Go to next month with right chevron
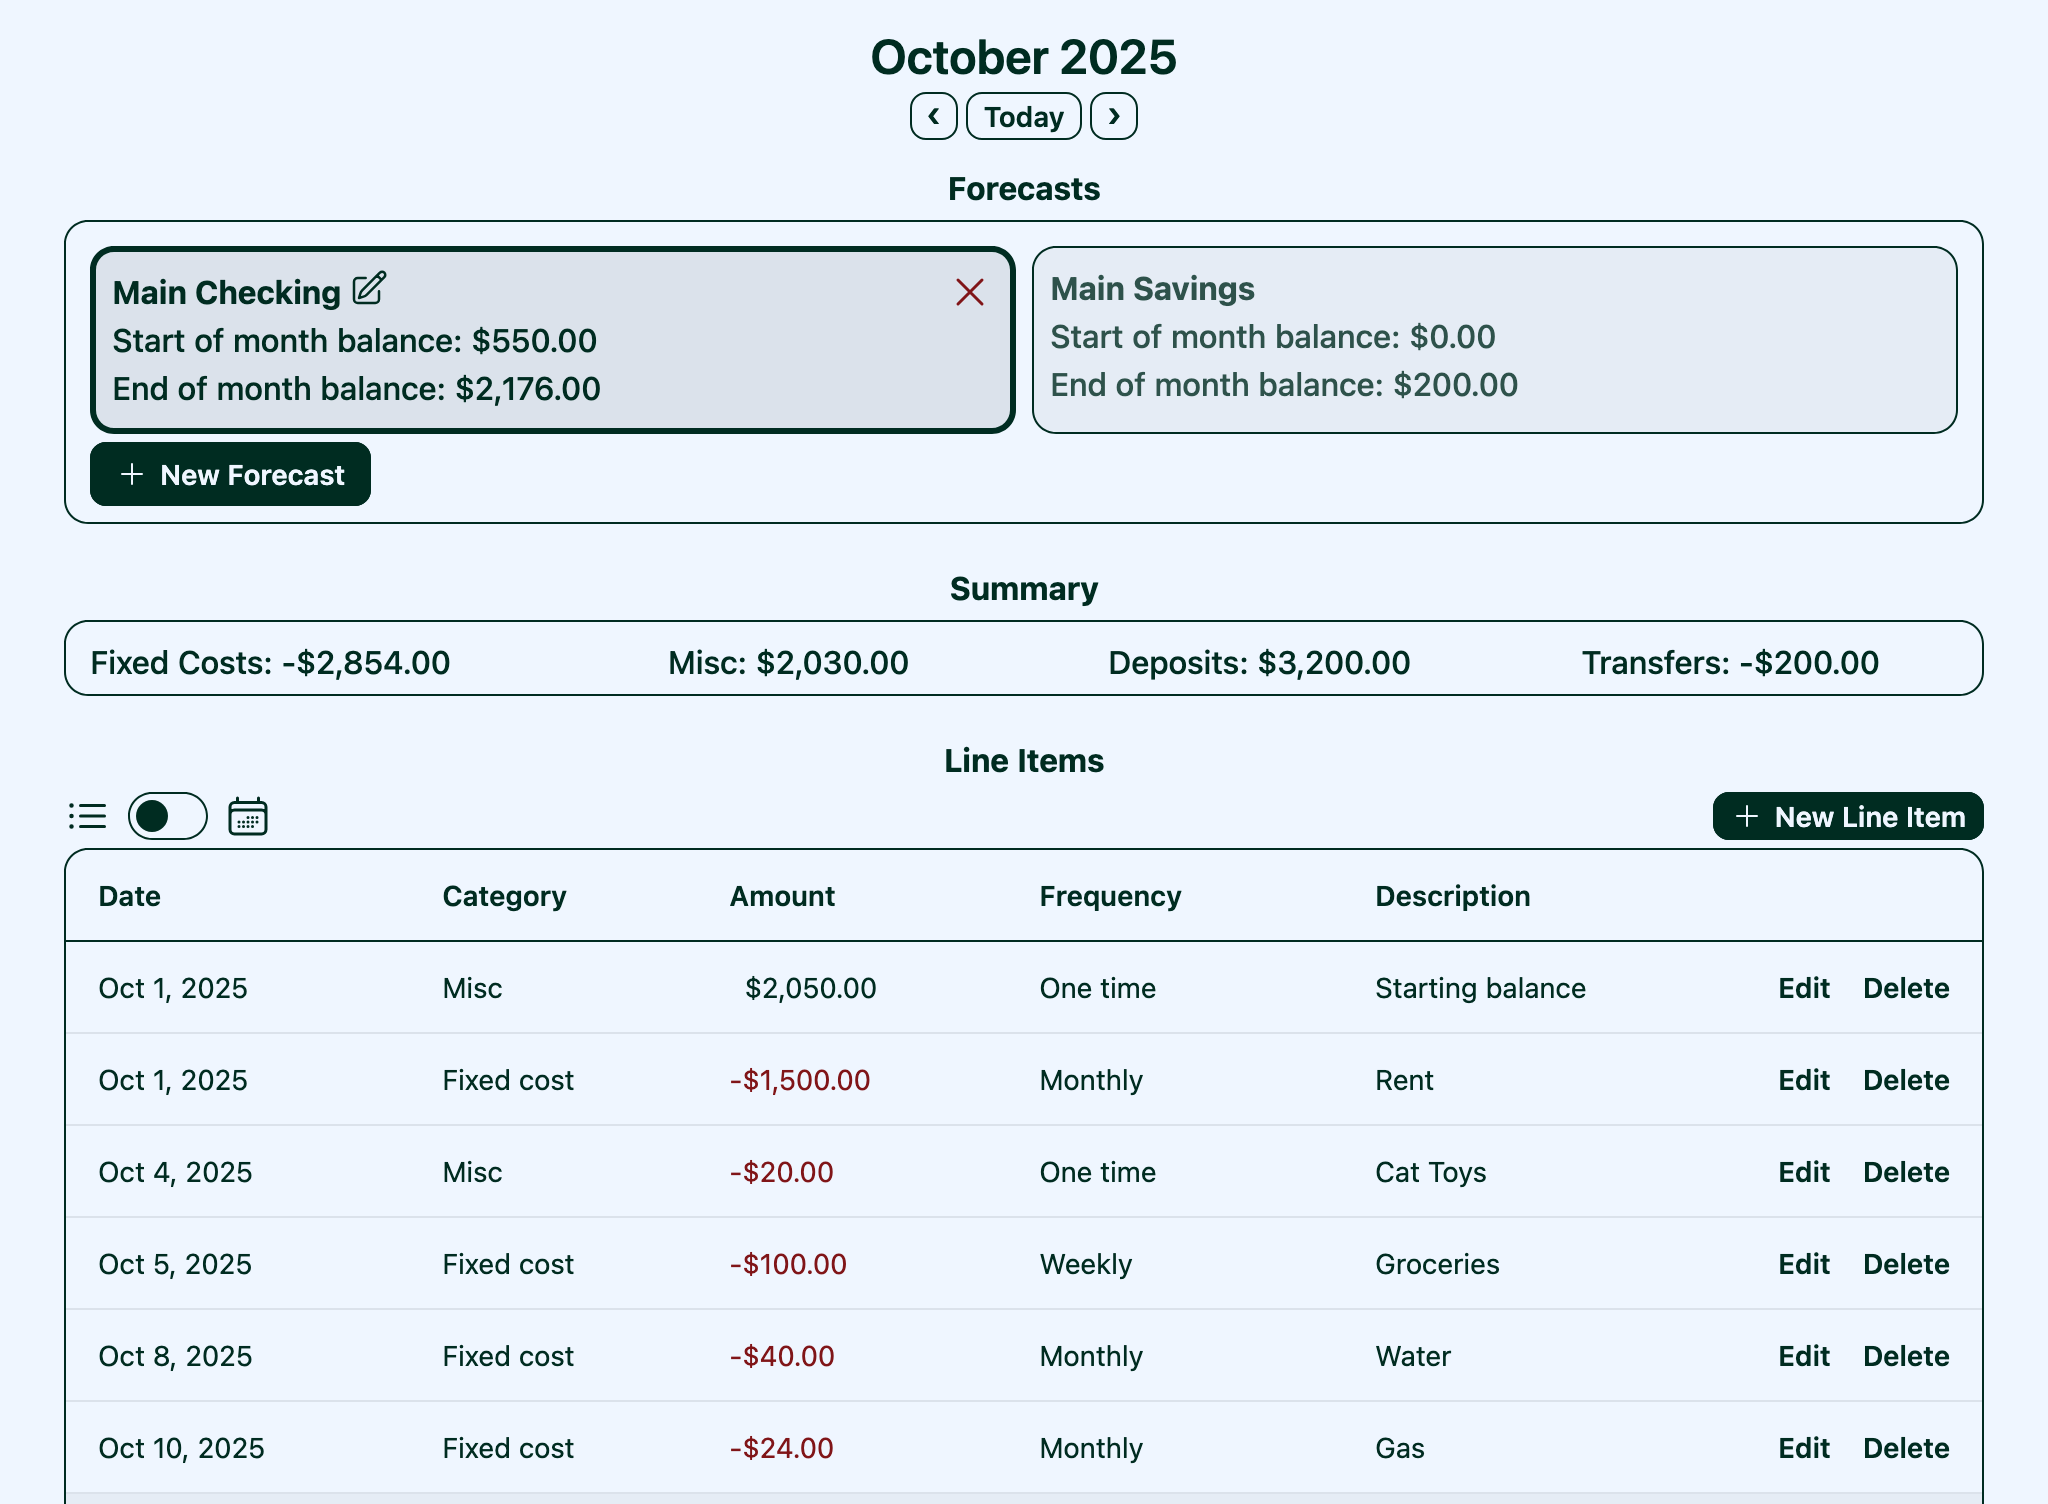Image resolution: width=2048 pixels, height=1504 pixels. click(1113, 116)
